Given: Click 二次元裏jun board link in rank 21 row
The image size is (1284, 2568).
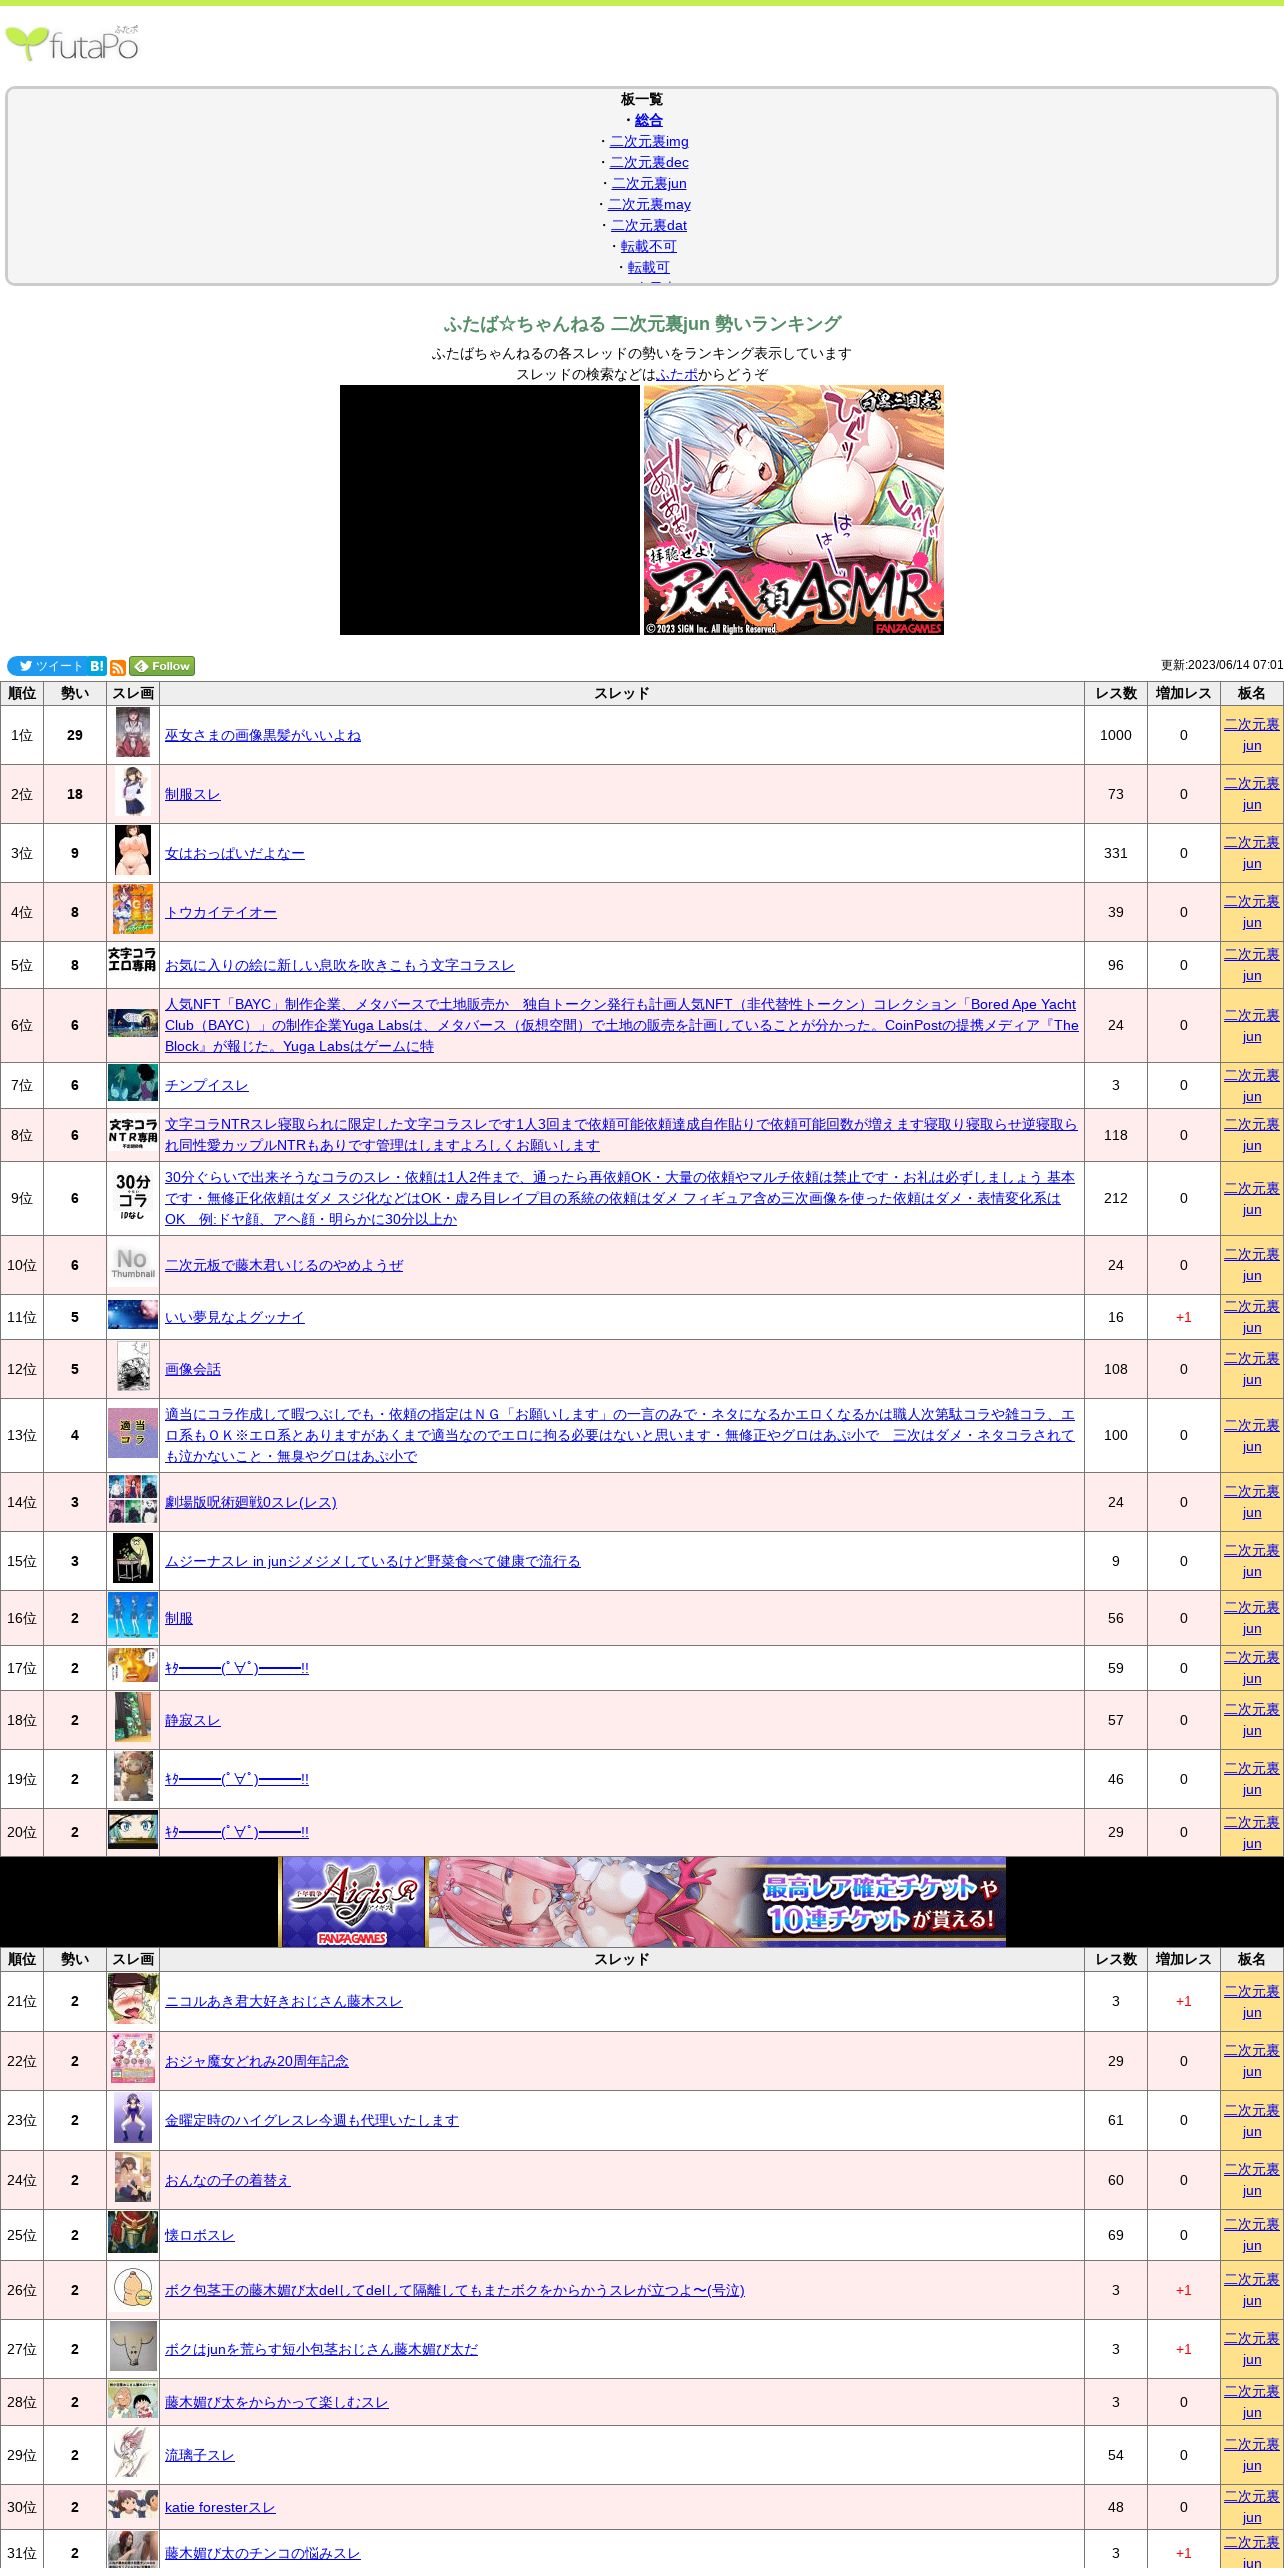Looking at the screenshot, I should tap(1252, 2002).
